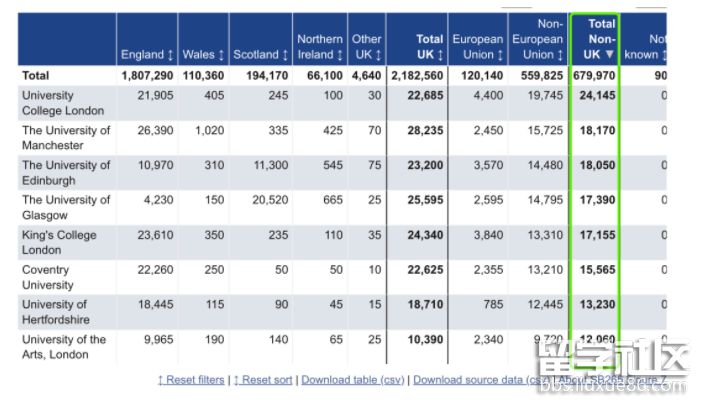Screen dimensions: 703x407
Task: Sort table by Wales column
Action: click(x=204, y=54)
